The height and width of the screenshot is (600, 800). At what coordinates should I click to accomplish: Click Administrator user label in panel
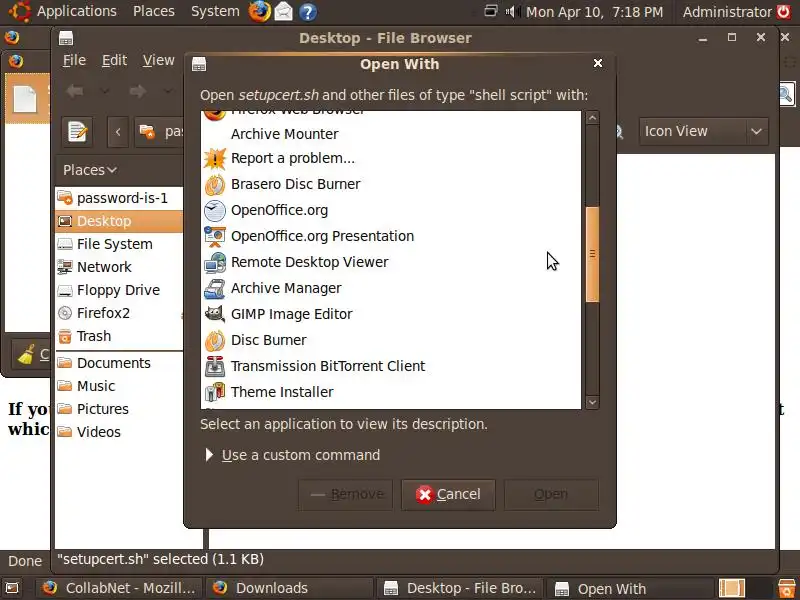coord(727,12)
